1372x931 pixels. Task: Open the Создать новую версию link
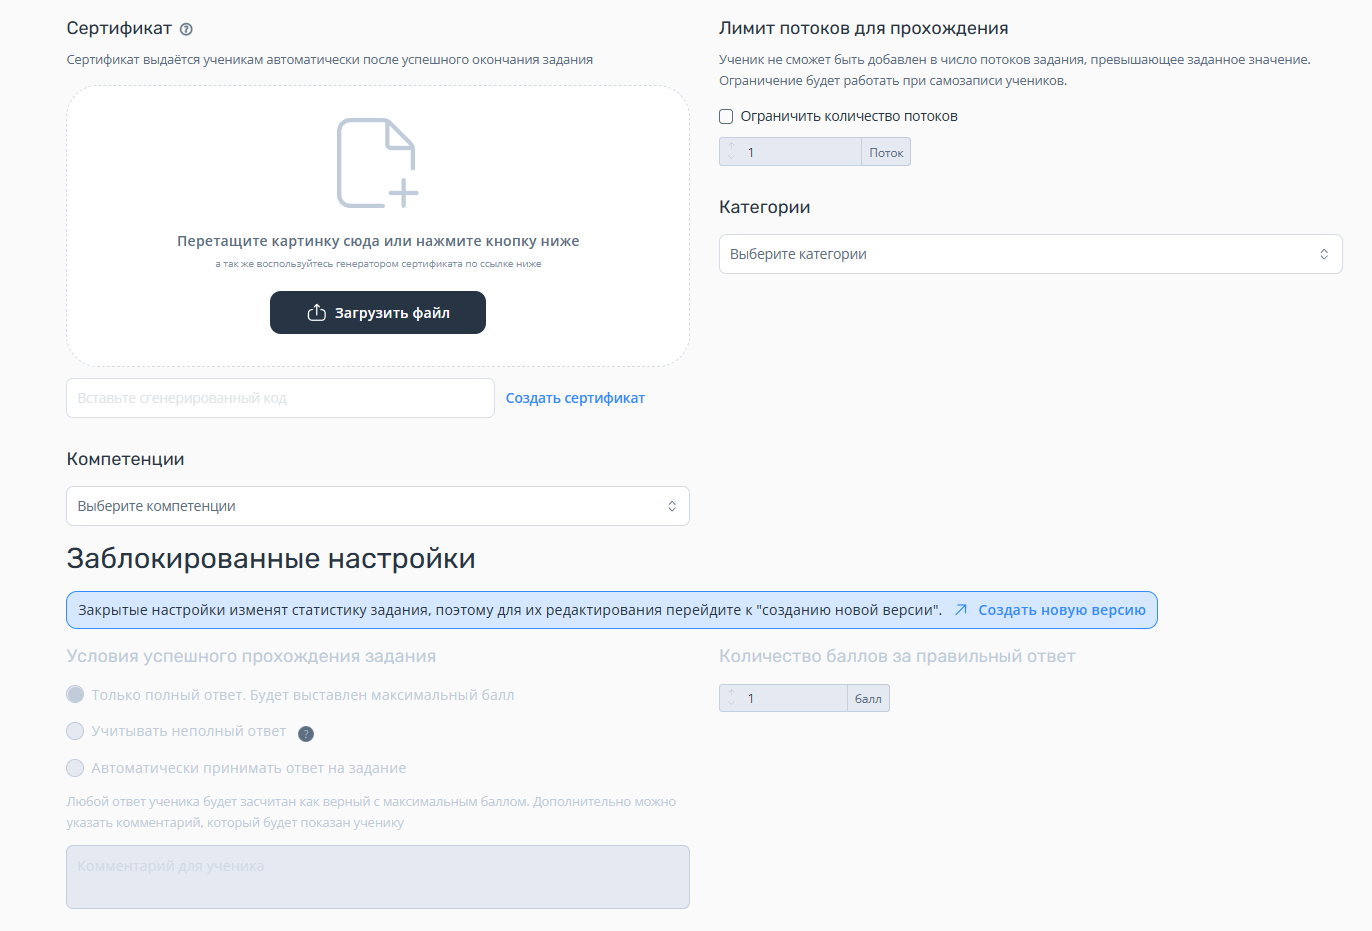pyautogui.click(x=1062, y=610)
